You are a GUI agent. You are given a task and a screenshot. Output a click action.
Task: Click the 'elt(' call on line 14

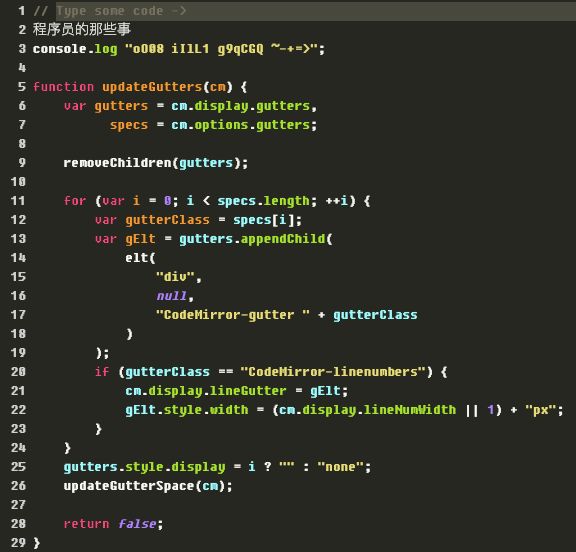coord(140,258)
